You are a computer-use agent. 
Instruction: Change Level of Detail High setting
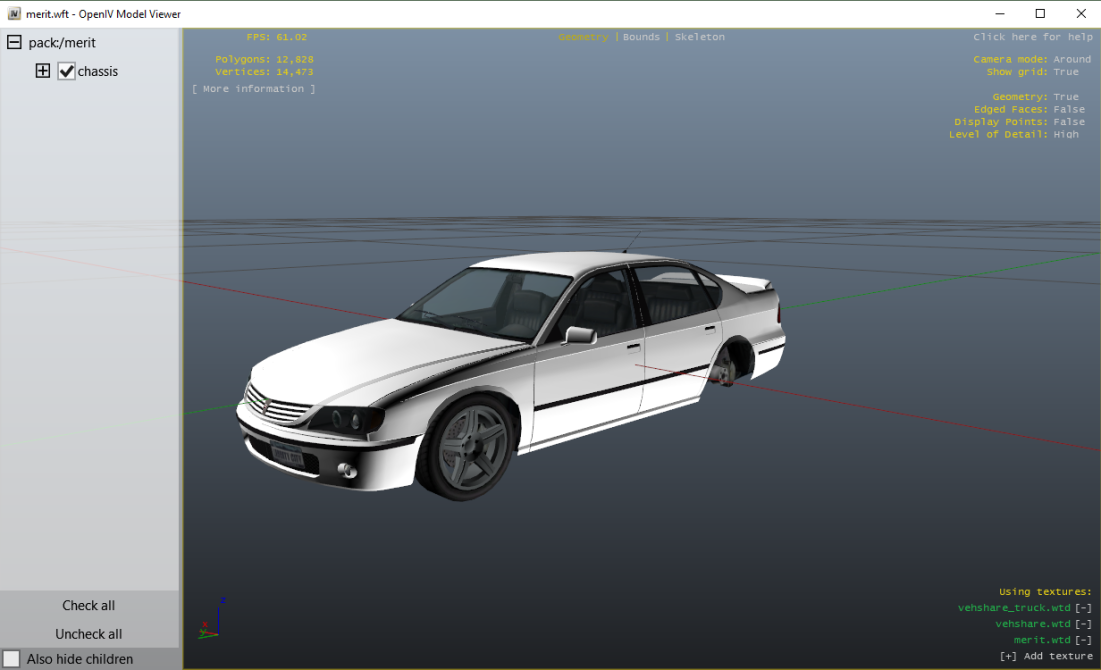pyautogui.click(x=1066, y=135)
